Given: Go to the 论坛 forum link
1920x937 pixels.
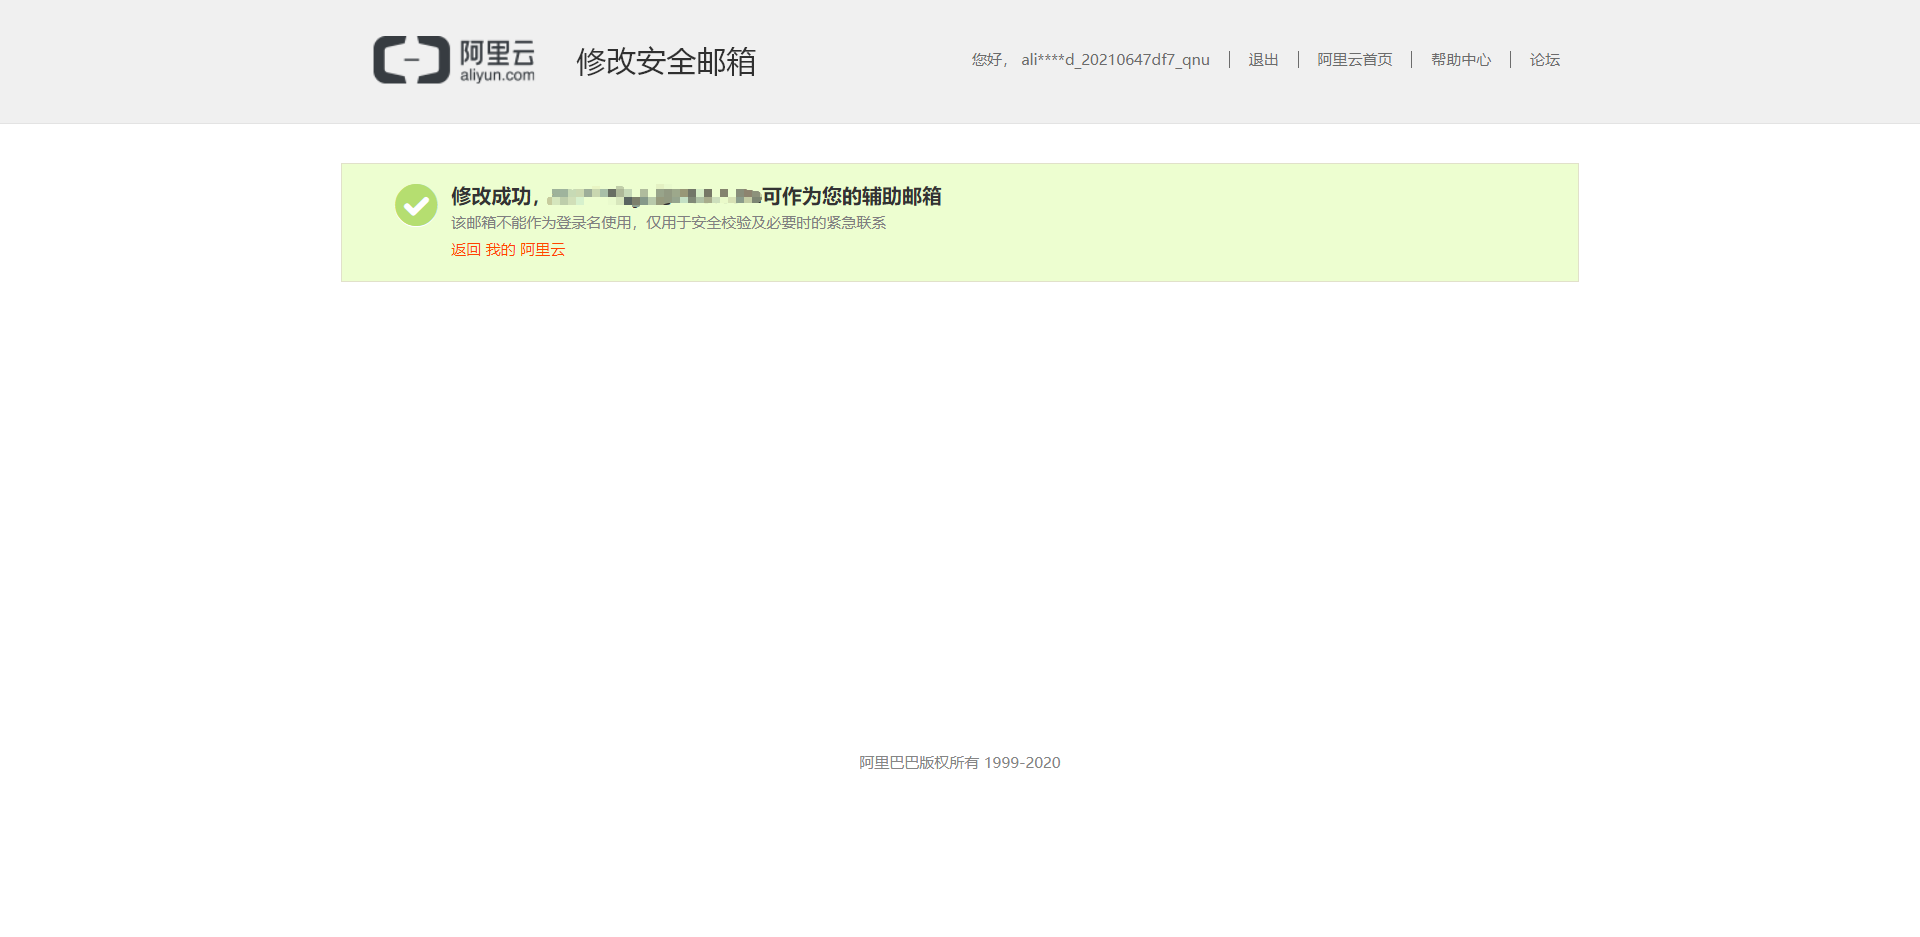Looking at the screenshot, I should point(1545,60).
